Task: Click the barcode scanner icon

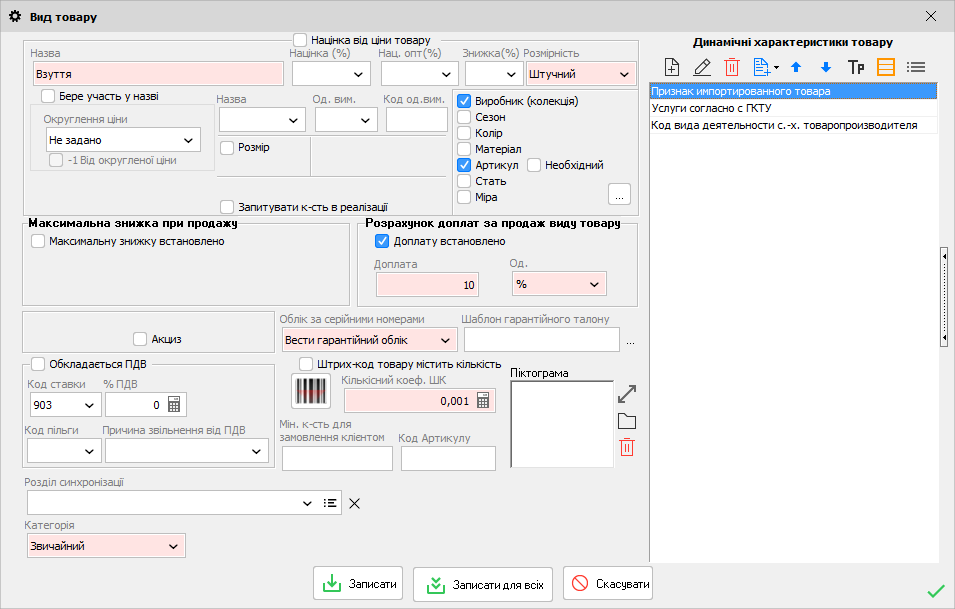Action: 310,391
